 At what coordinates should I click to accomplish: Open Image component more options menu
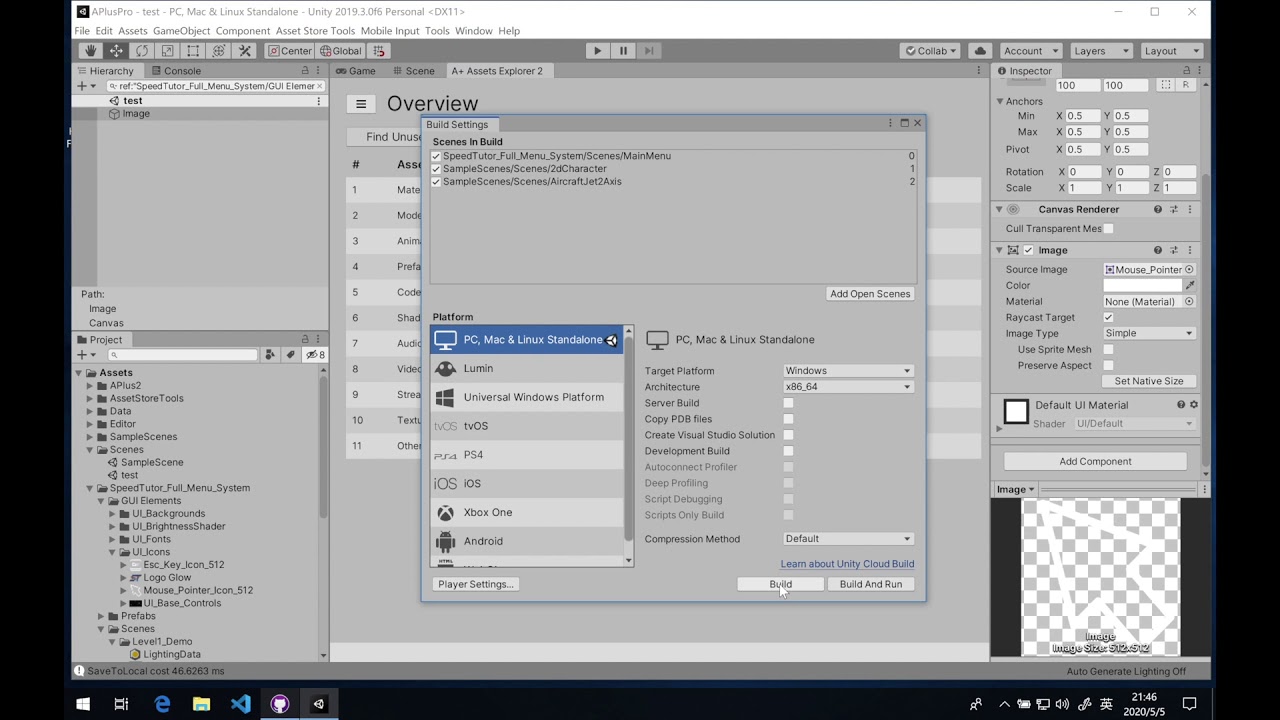1189,250
